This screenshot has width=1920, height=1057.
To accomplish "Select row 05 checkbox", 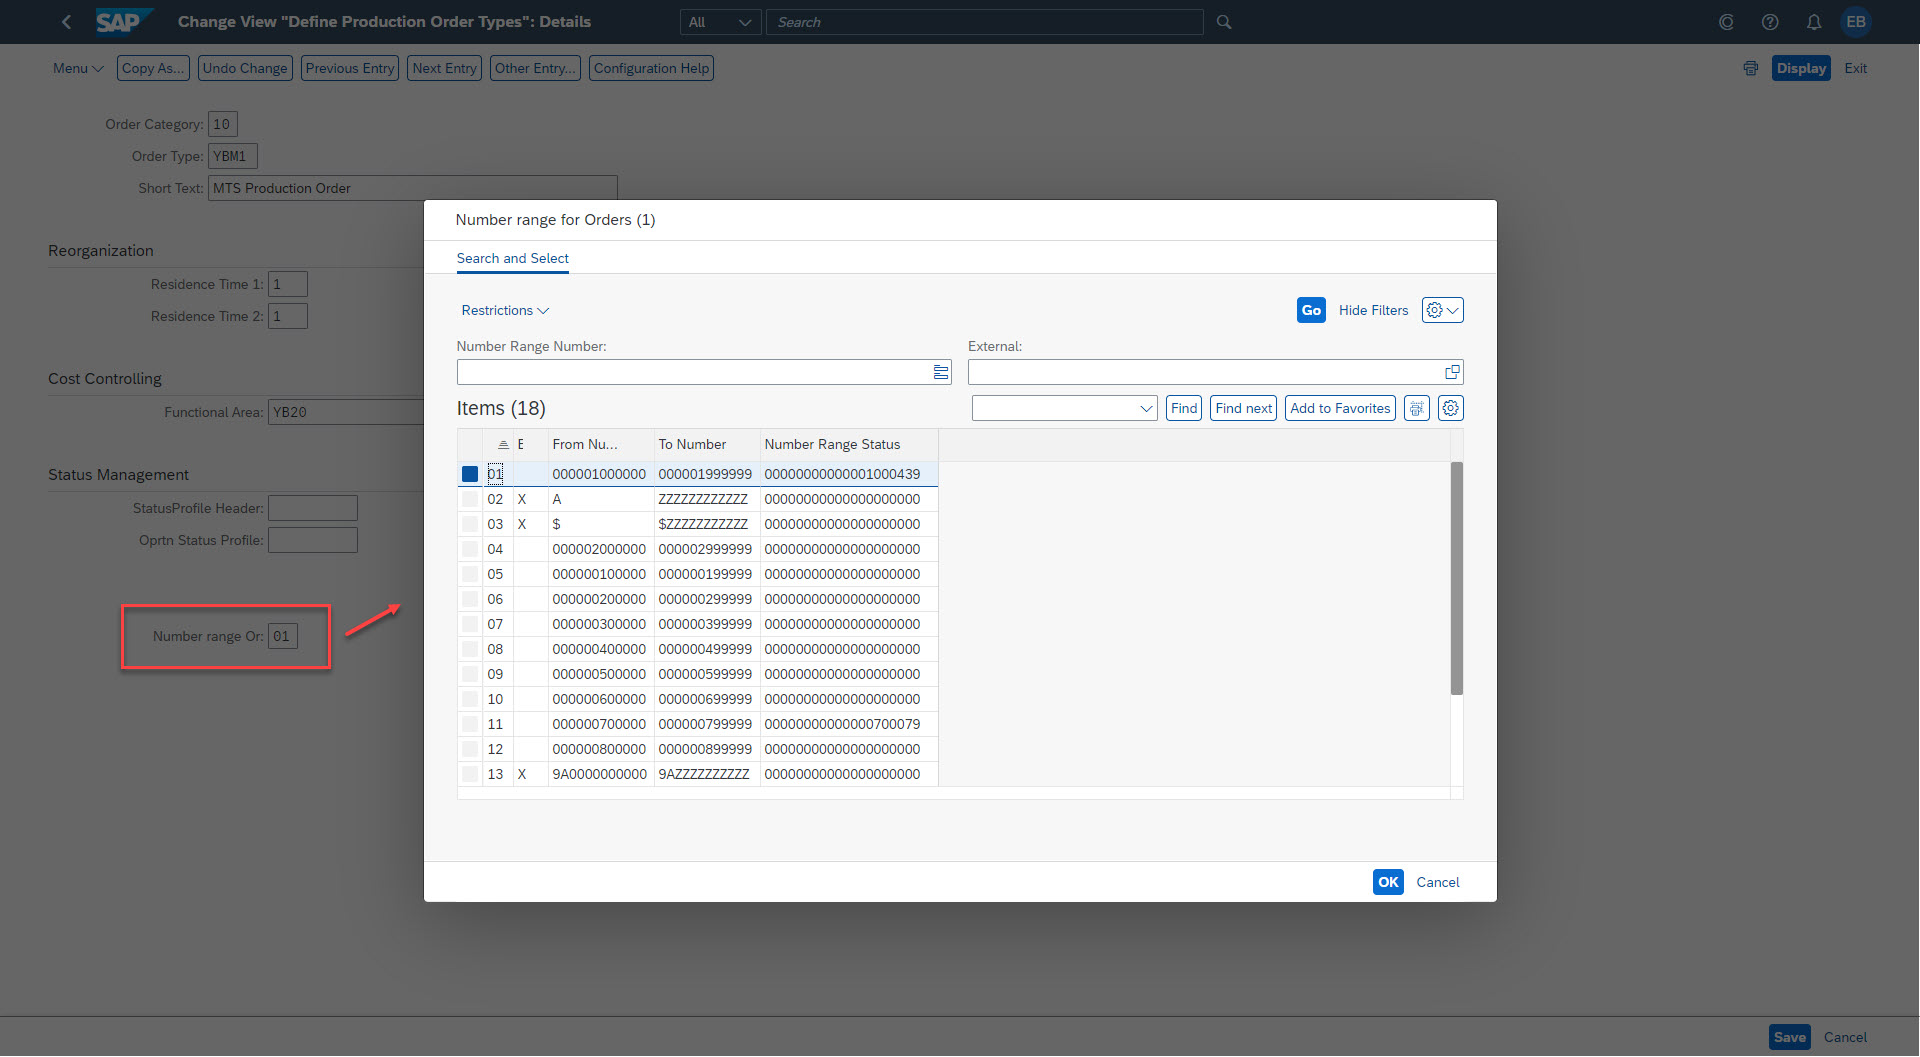I will pyautogui.click(x=470, y=574).
